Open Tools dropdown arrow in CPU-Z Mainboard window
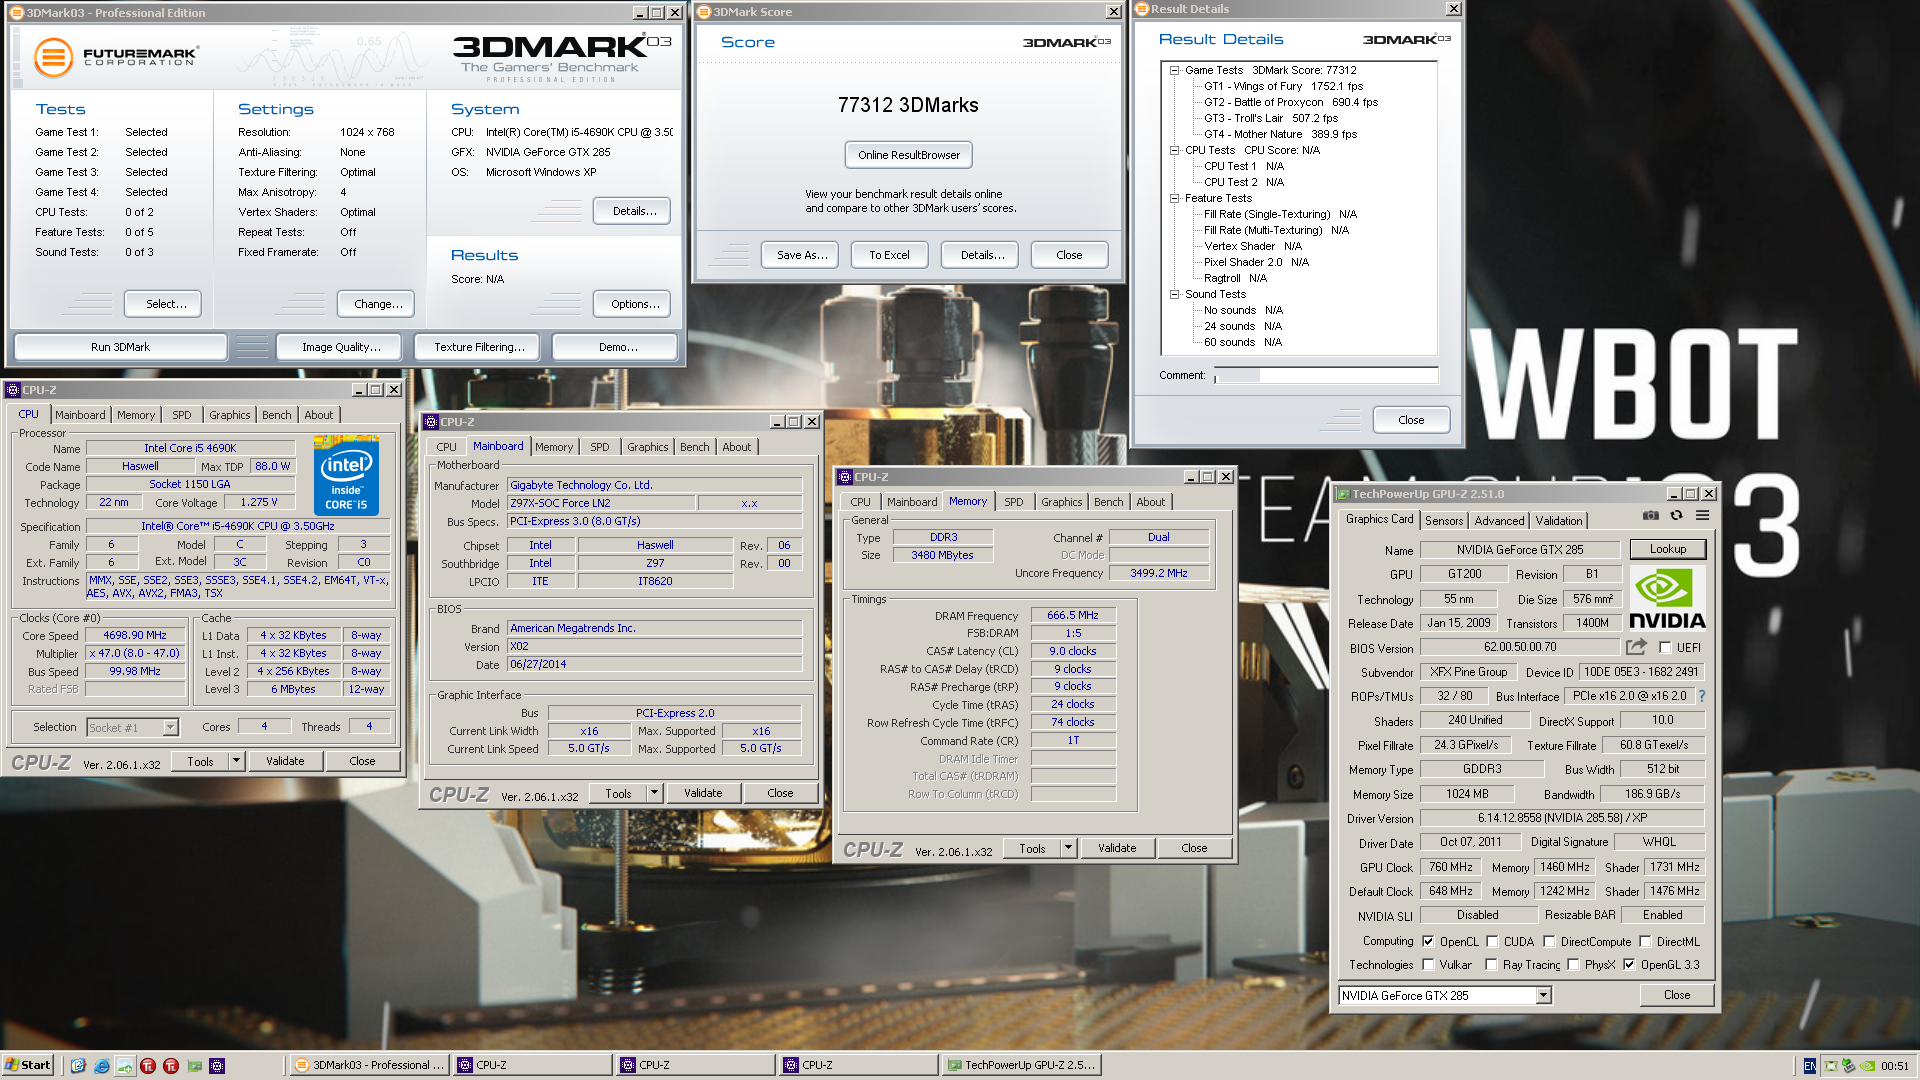Image resolution: width=1920 pixels, height=1080 pixels. coord(654,793)
